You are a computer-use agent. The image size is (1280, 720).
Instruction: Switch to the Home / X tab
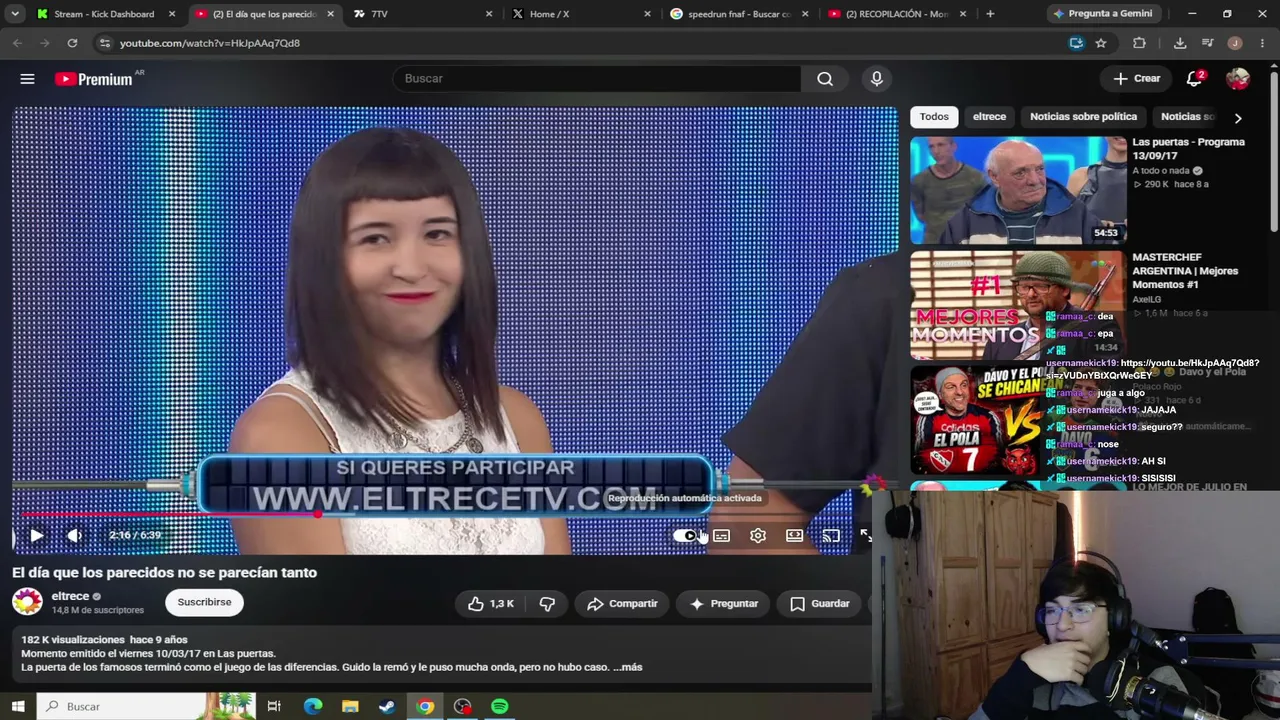581,14
